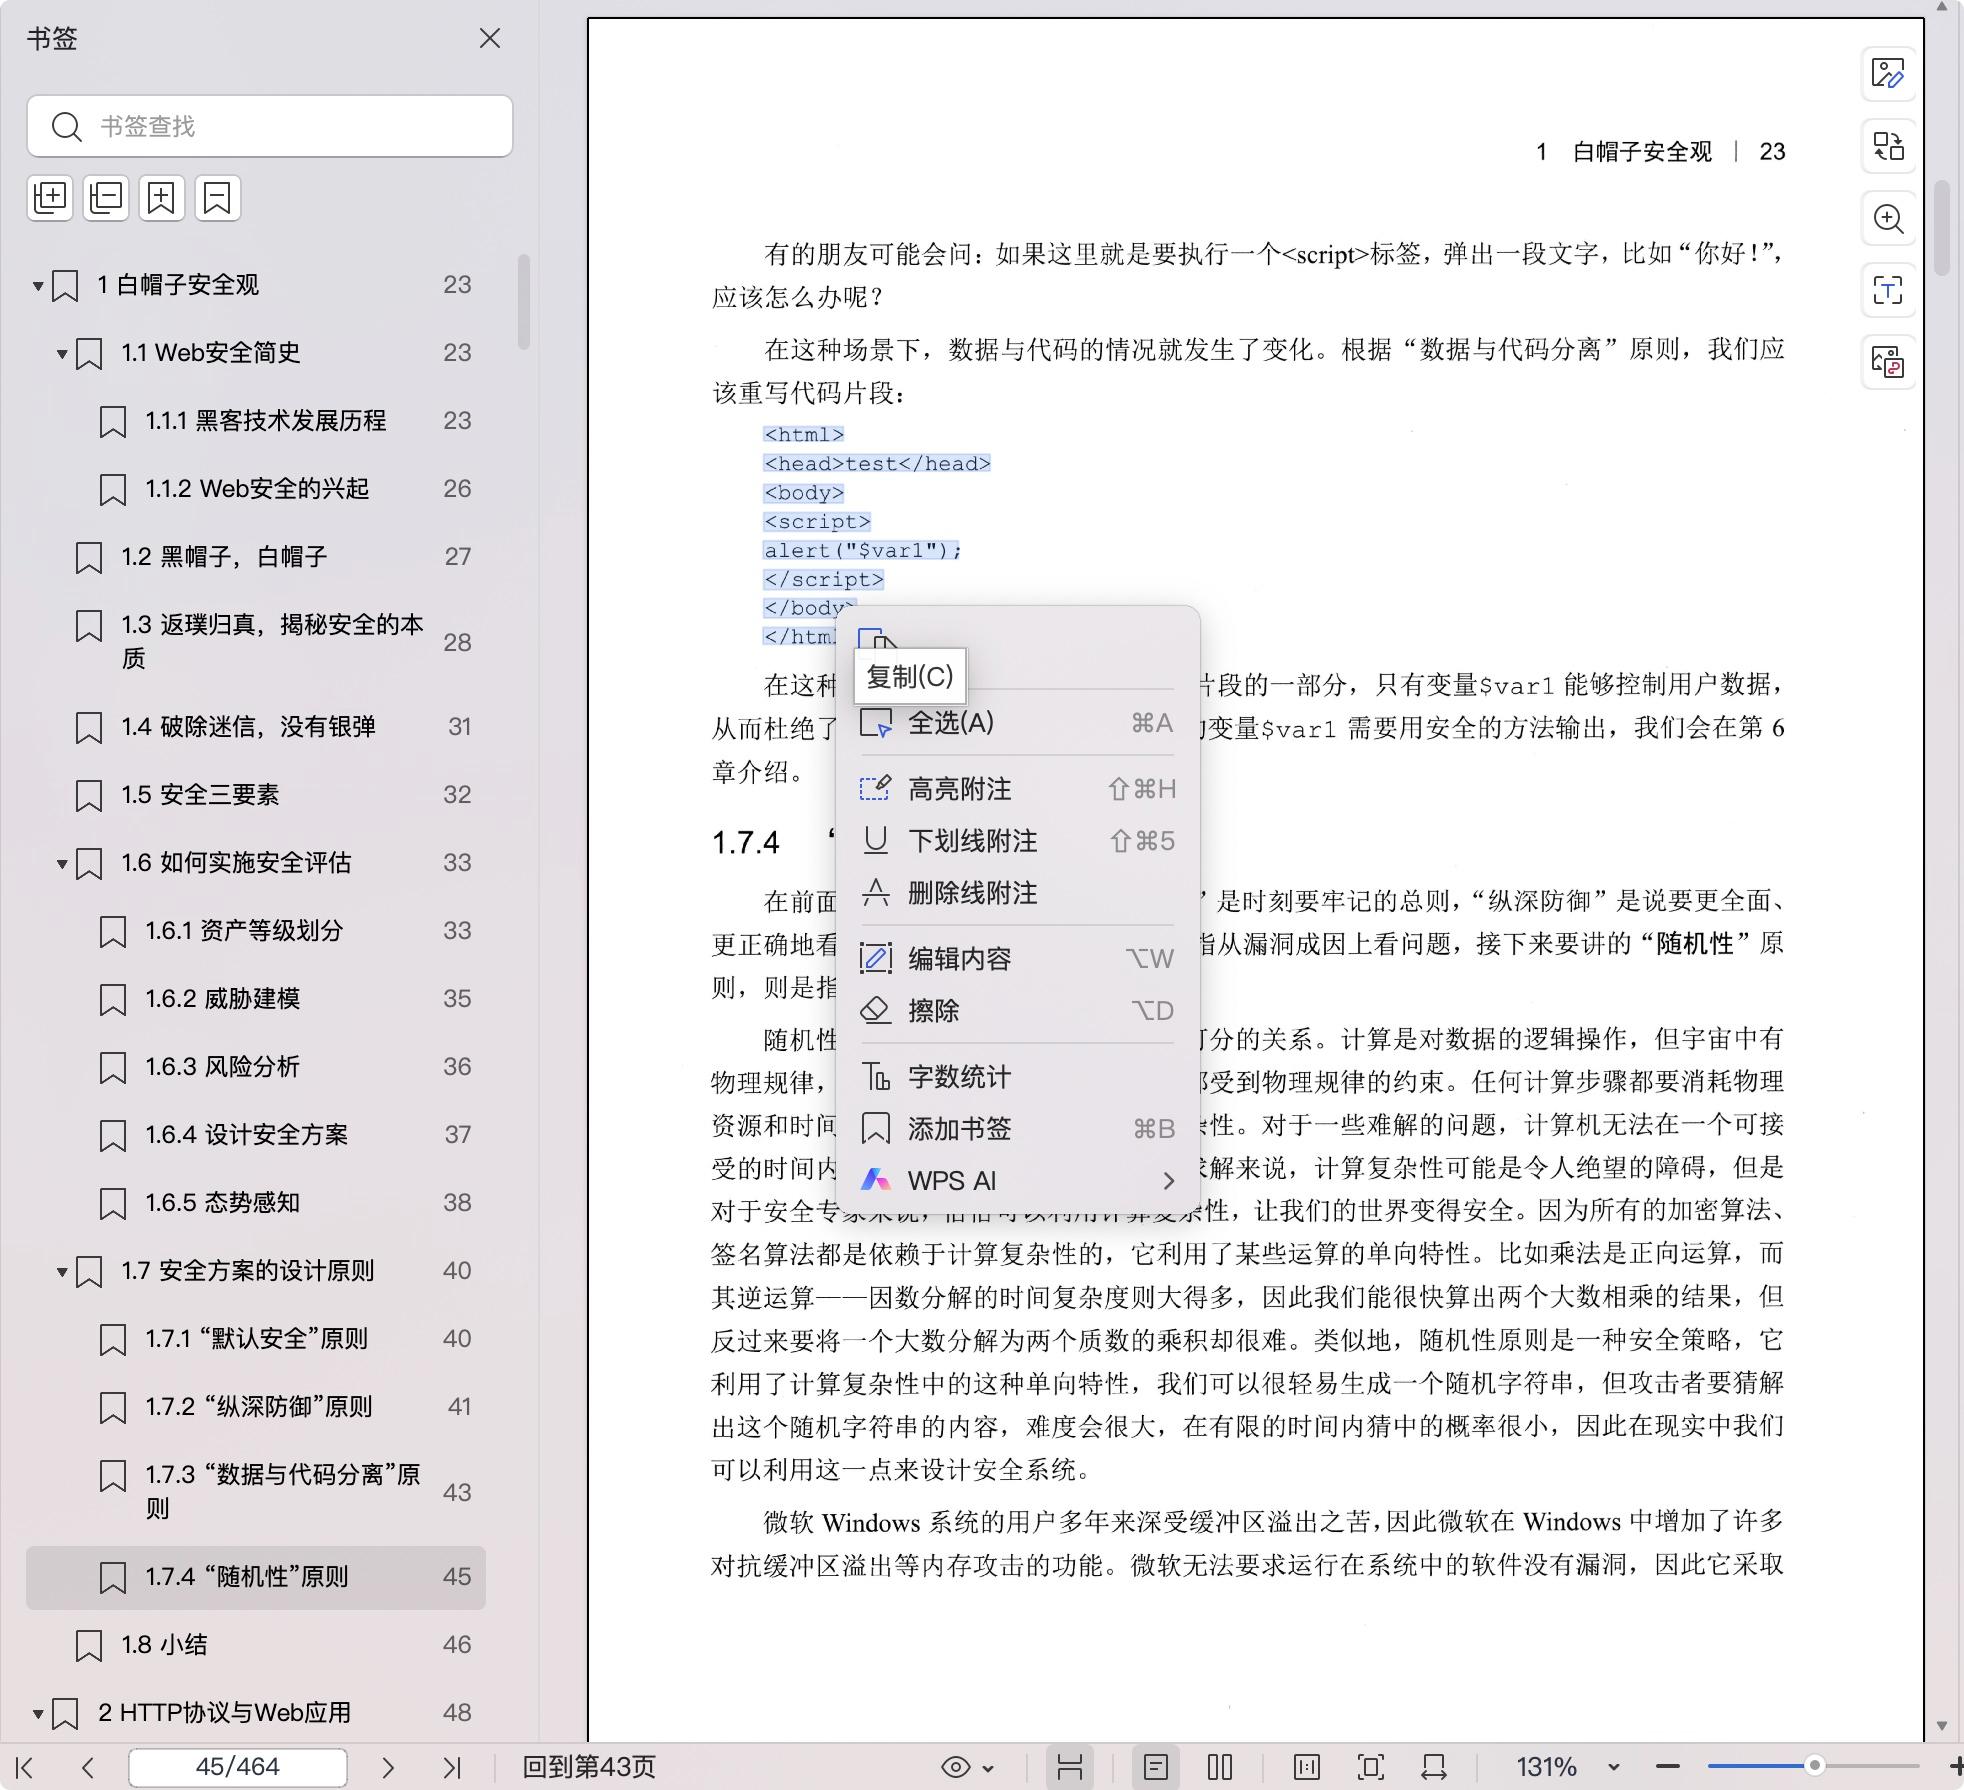Image resolution: width=1964 pixels, height=1790 pixels.
Task: Click the 回到第43页 link
Action: point(589,1767)
